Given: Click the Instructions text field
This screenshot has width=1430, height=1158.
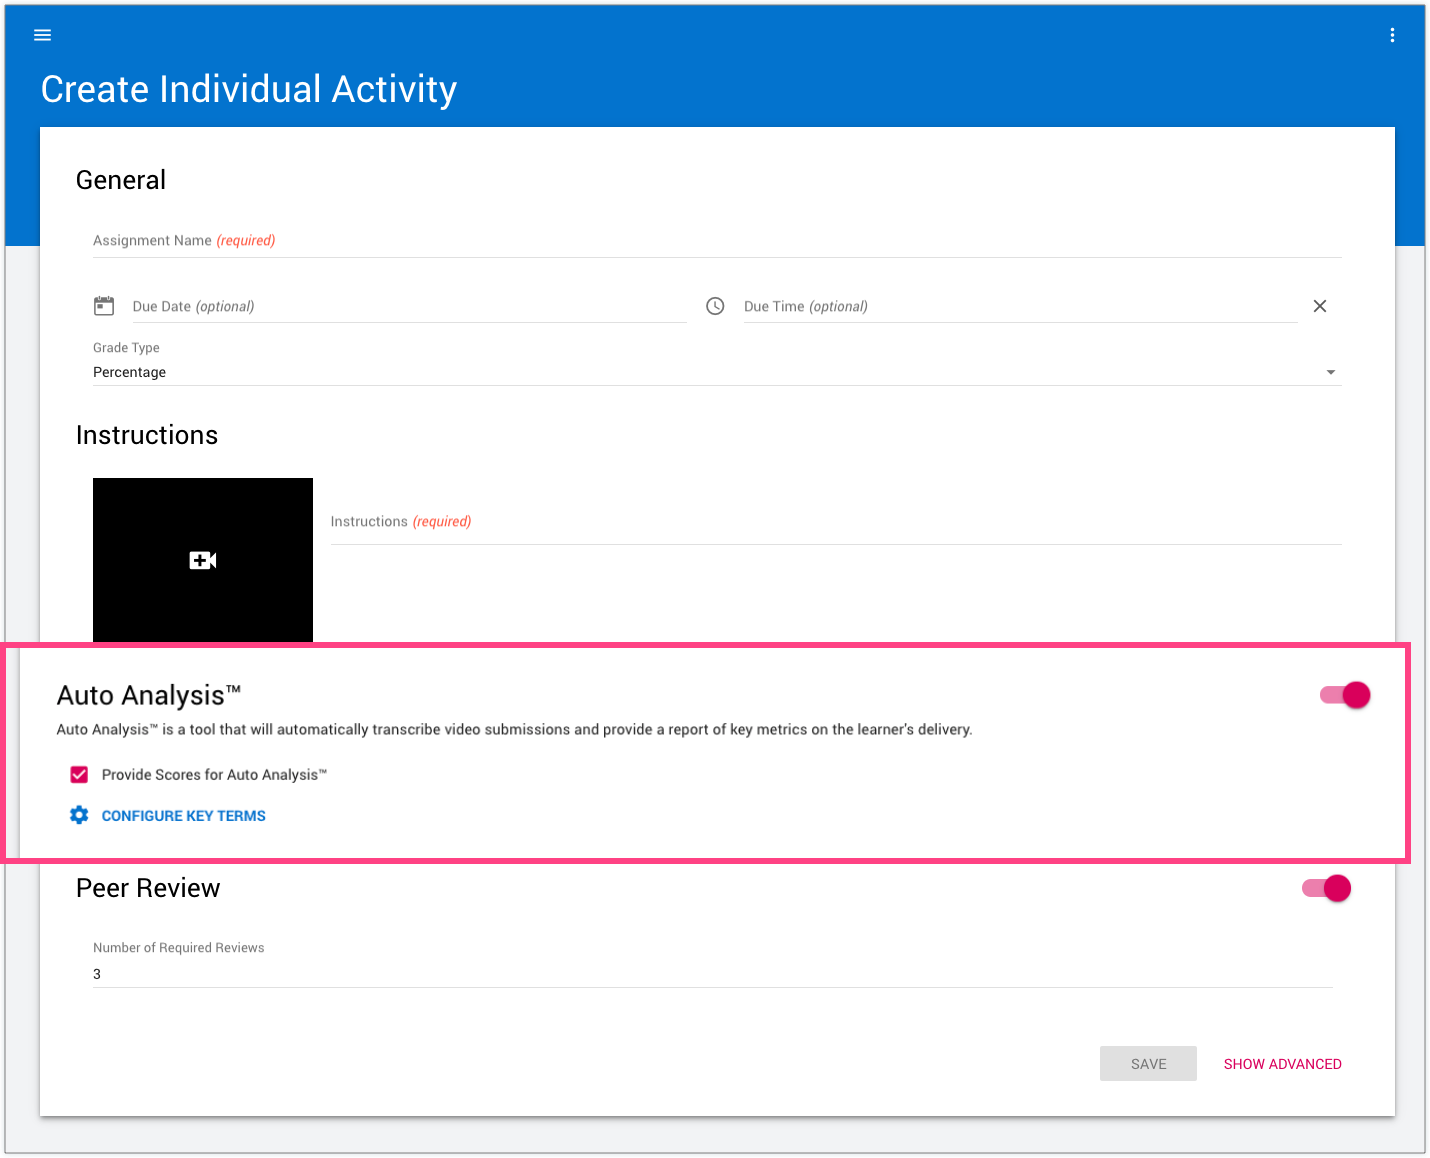Looking at the screenshot, I should click(835, 522).
